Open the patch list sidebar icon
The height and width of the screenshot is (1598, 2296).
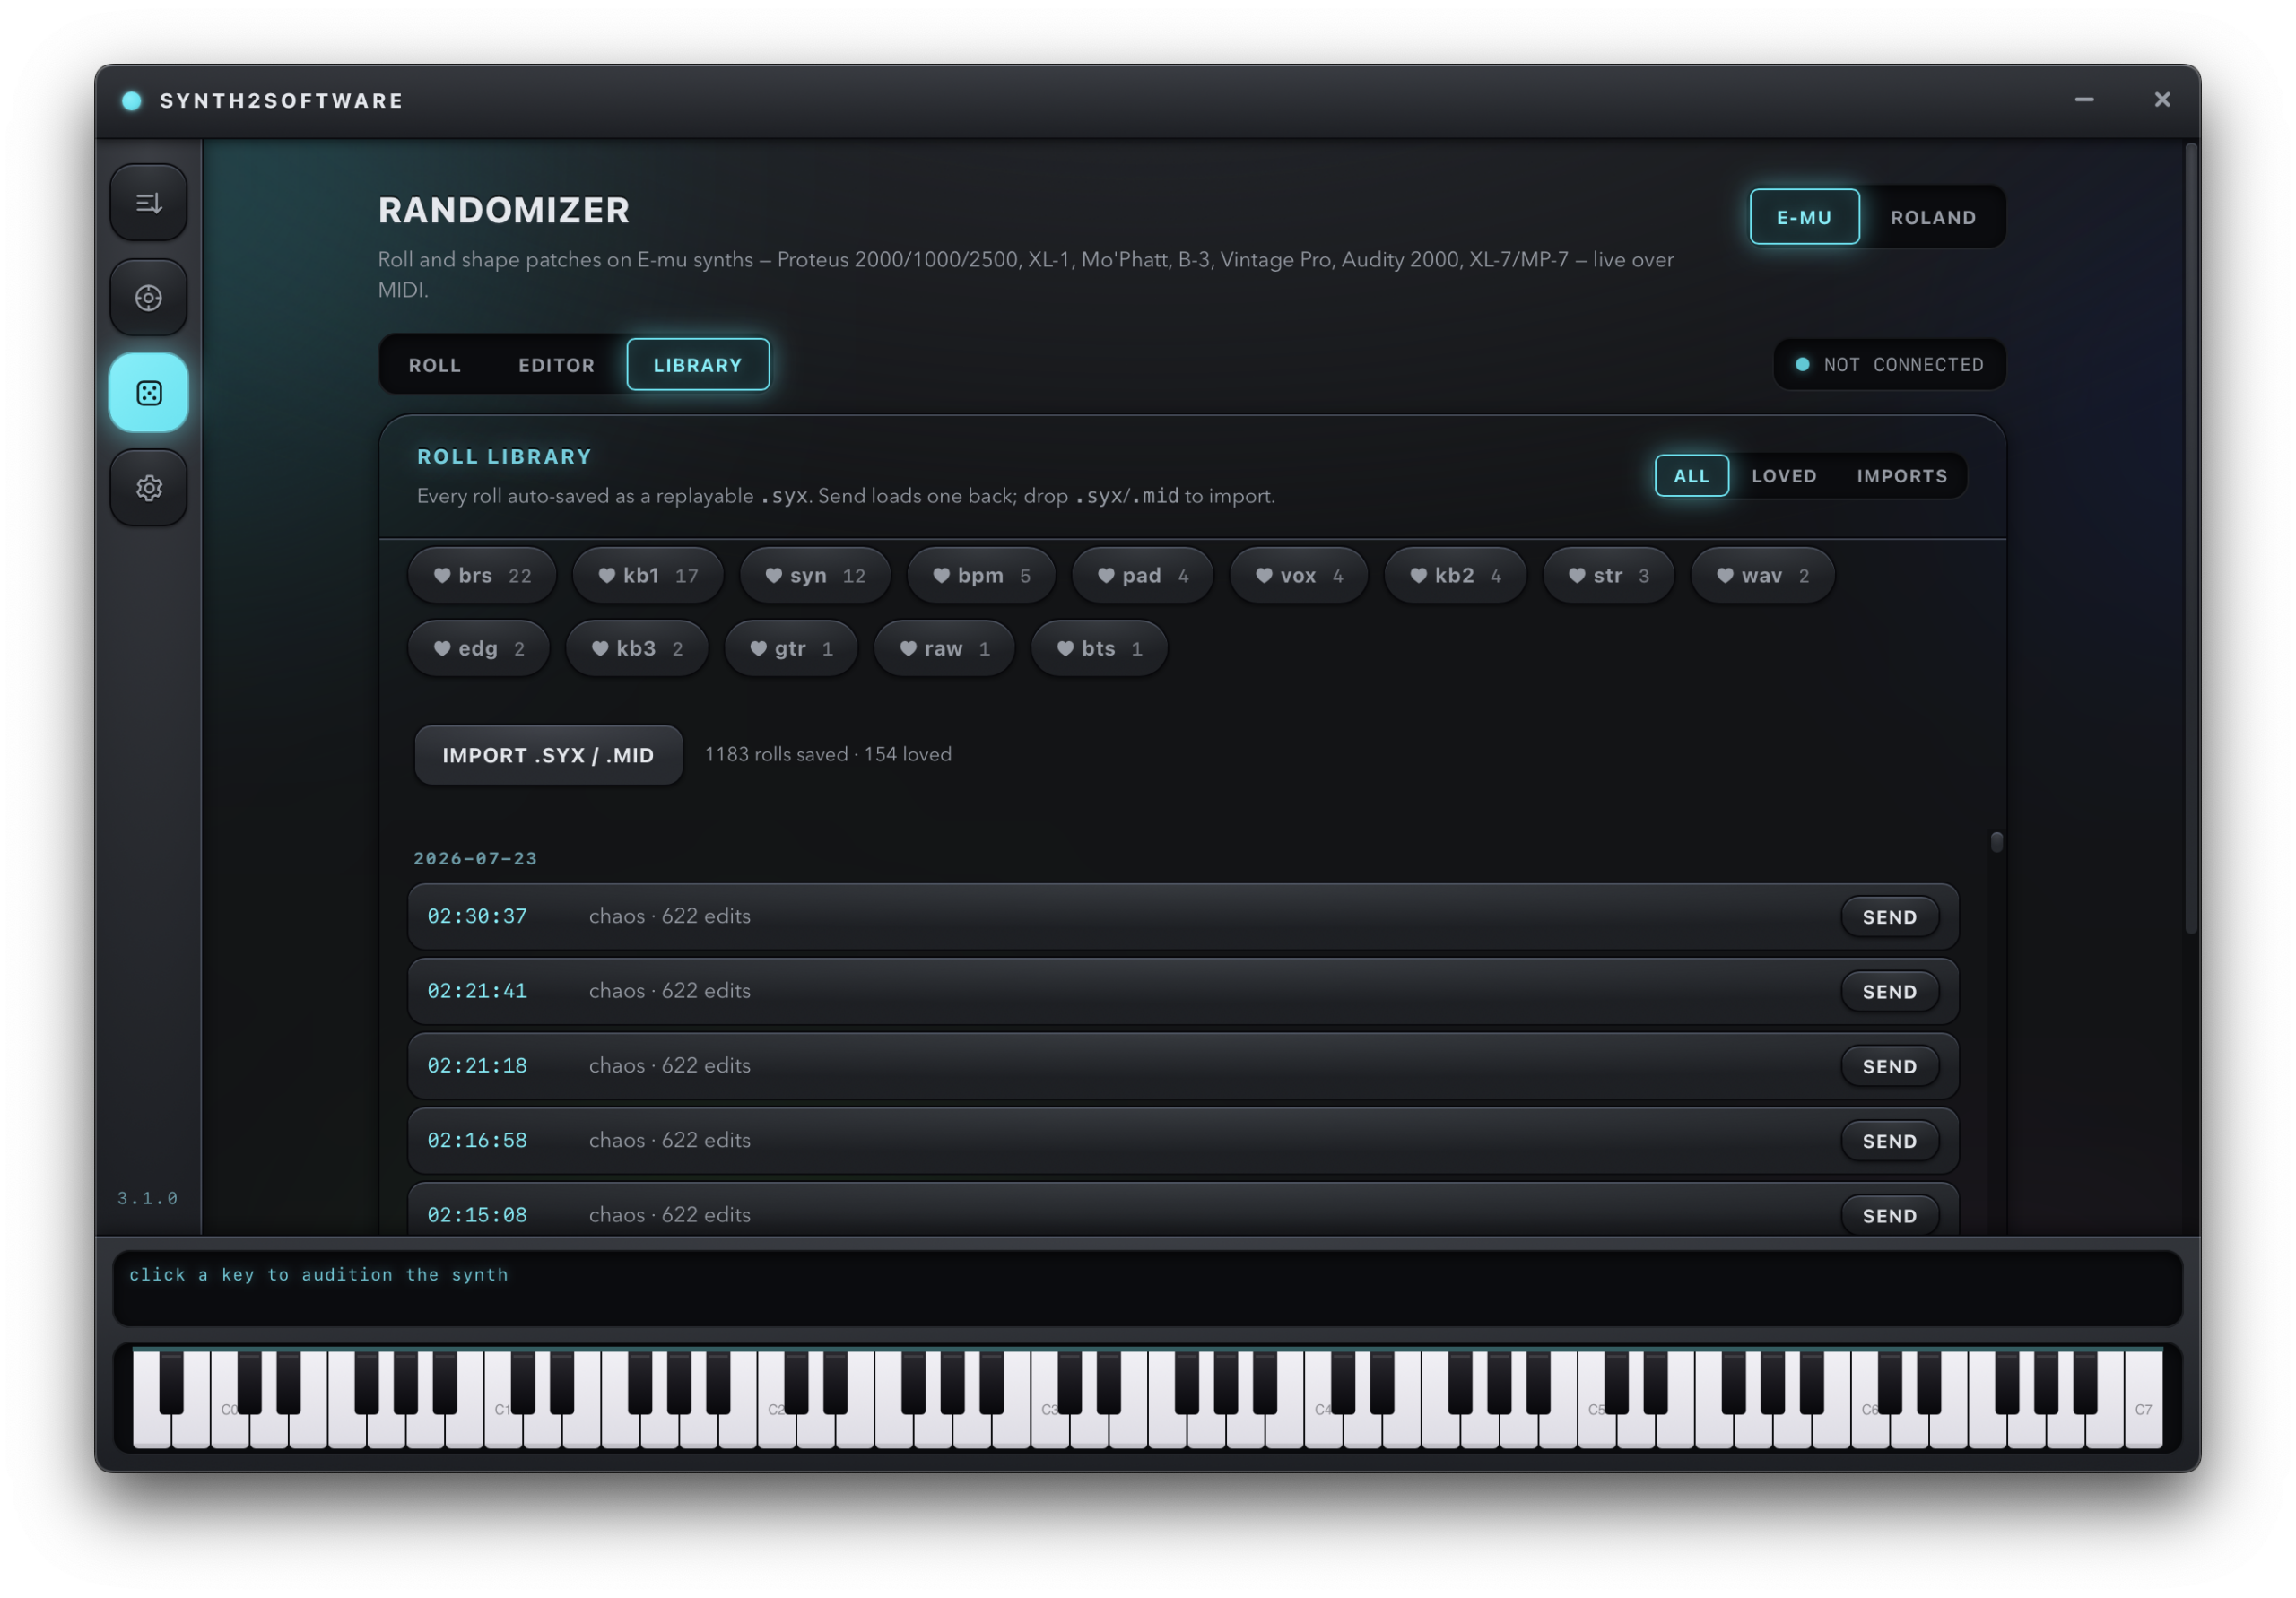[148, 203]
